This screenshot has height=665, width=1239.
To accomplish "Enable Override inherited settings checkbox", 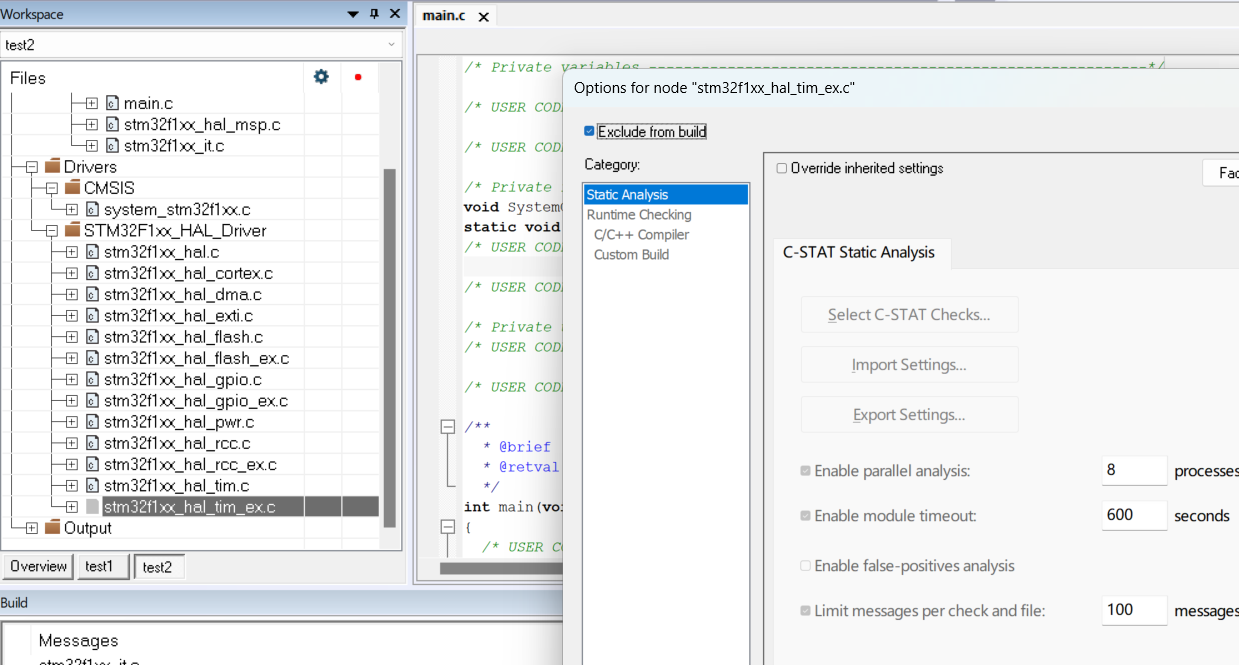I will 782,168.
